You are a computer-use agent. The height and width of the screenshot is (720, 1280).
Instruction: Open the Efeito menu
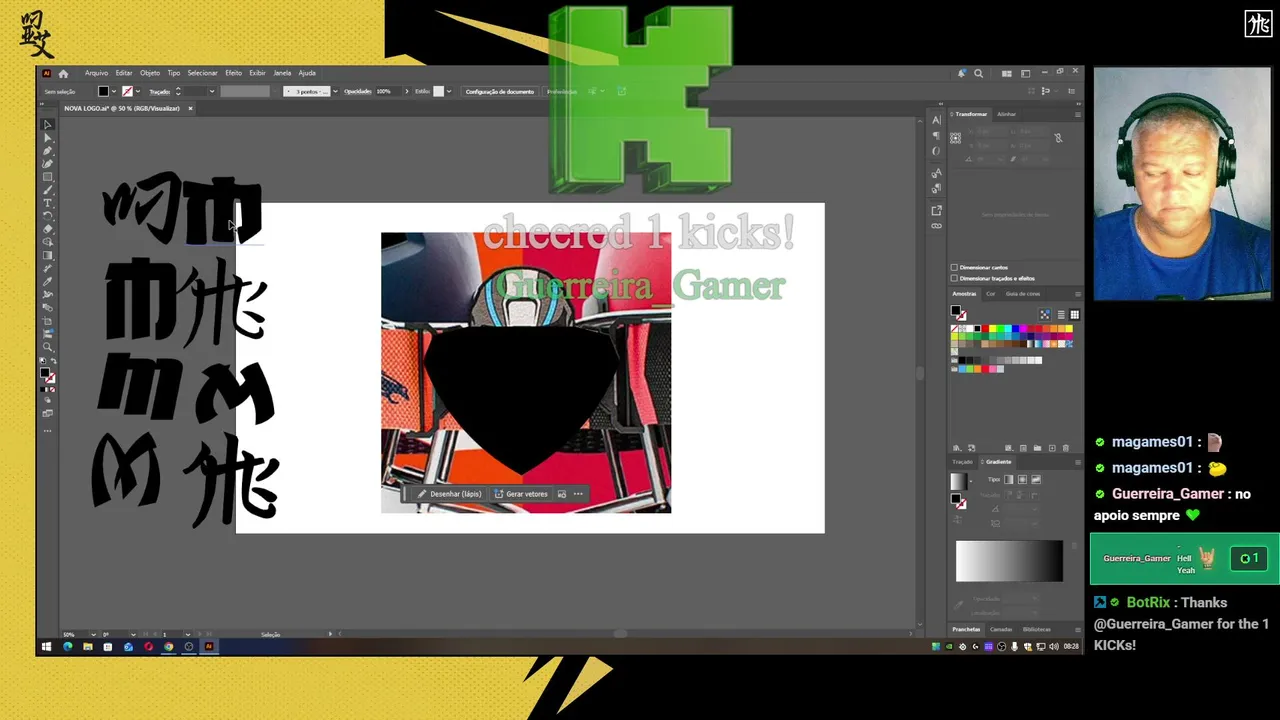(233, 73)
